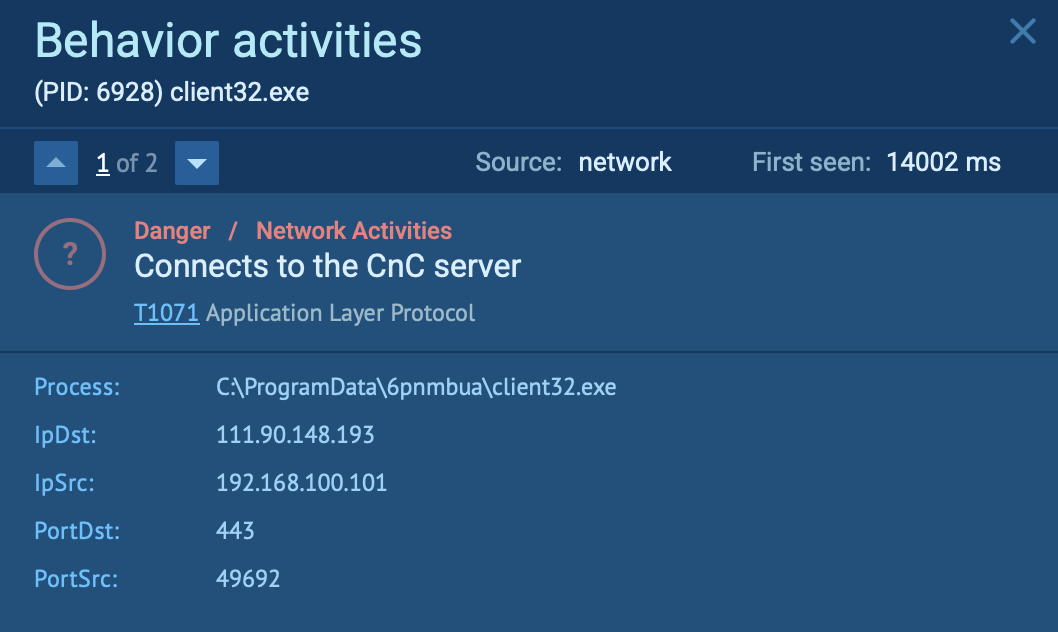Click the First seen 14002 ms value

942,162
